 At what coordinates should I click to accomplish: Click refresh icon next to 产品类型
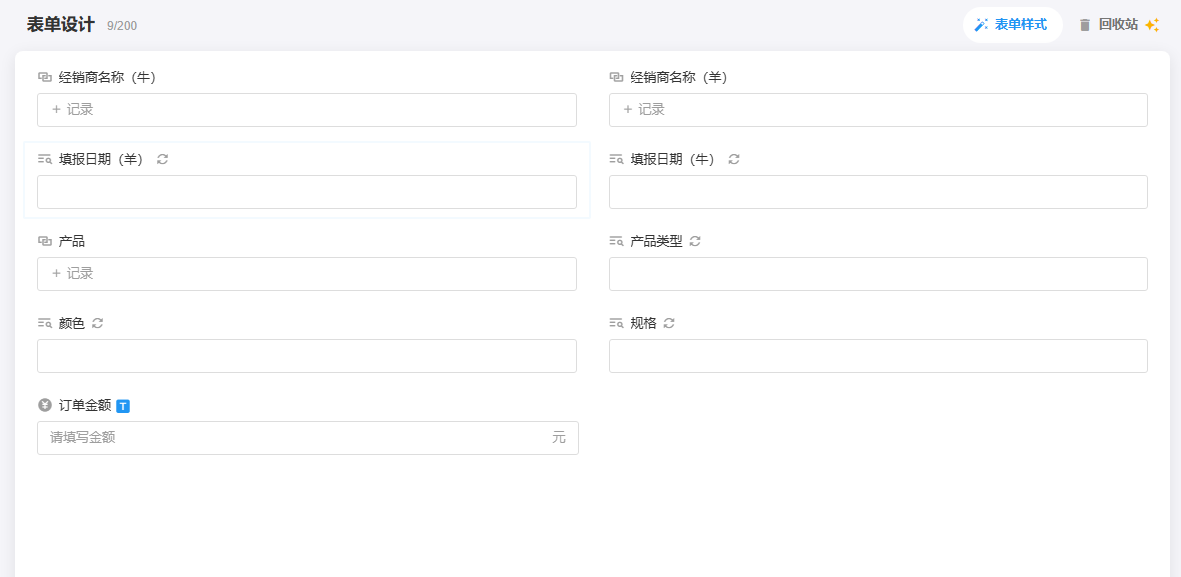pos(695,241)
